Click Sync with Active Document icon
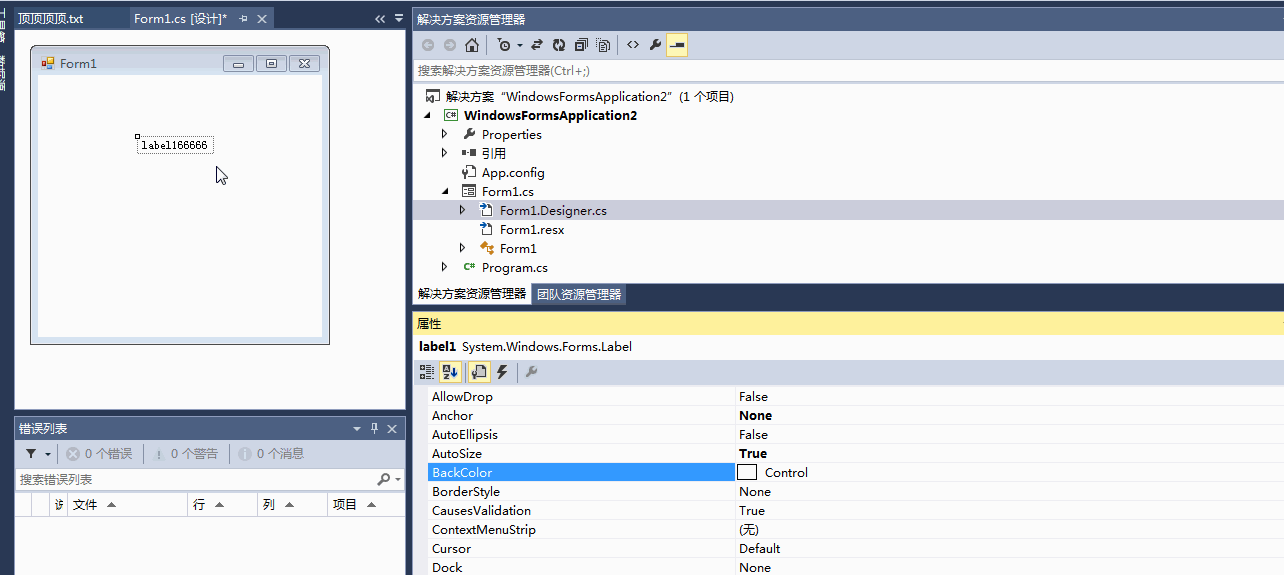The width and height of the screenshot is (1284, 575). (537, 45)
